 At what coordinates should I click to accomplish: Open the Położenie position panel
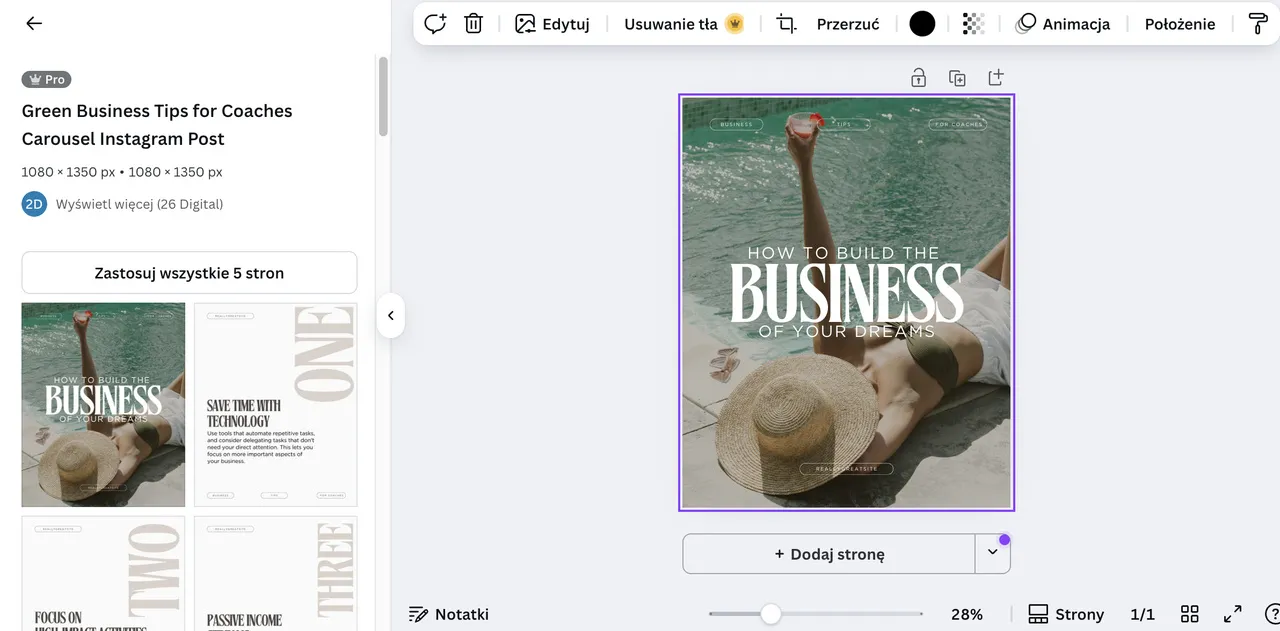click(1180, 24)
